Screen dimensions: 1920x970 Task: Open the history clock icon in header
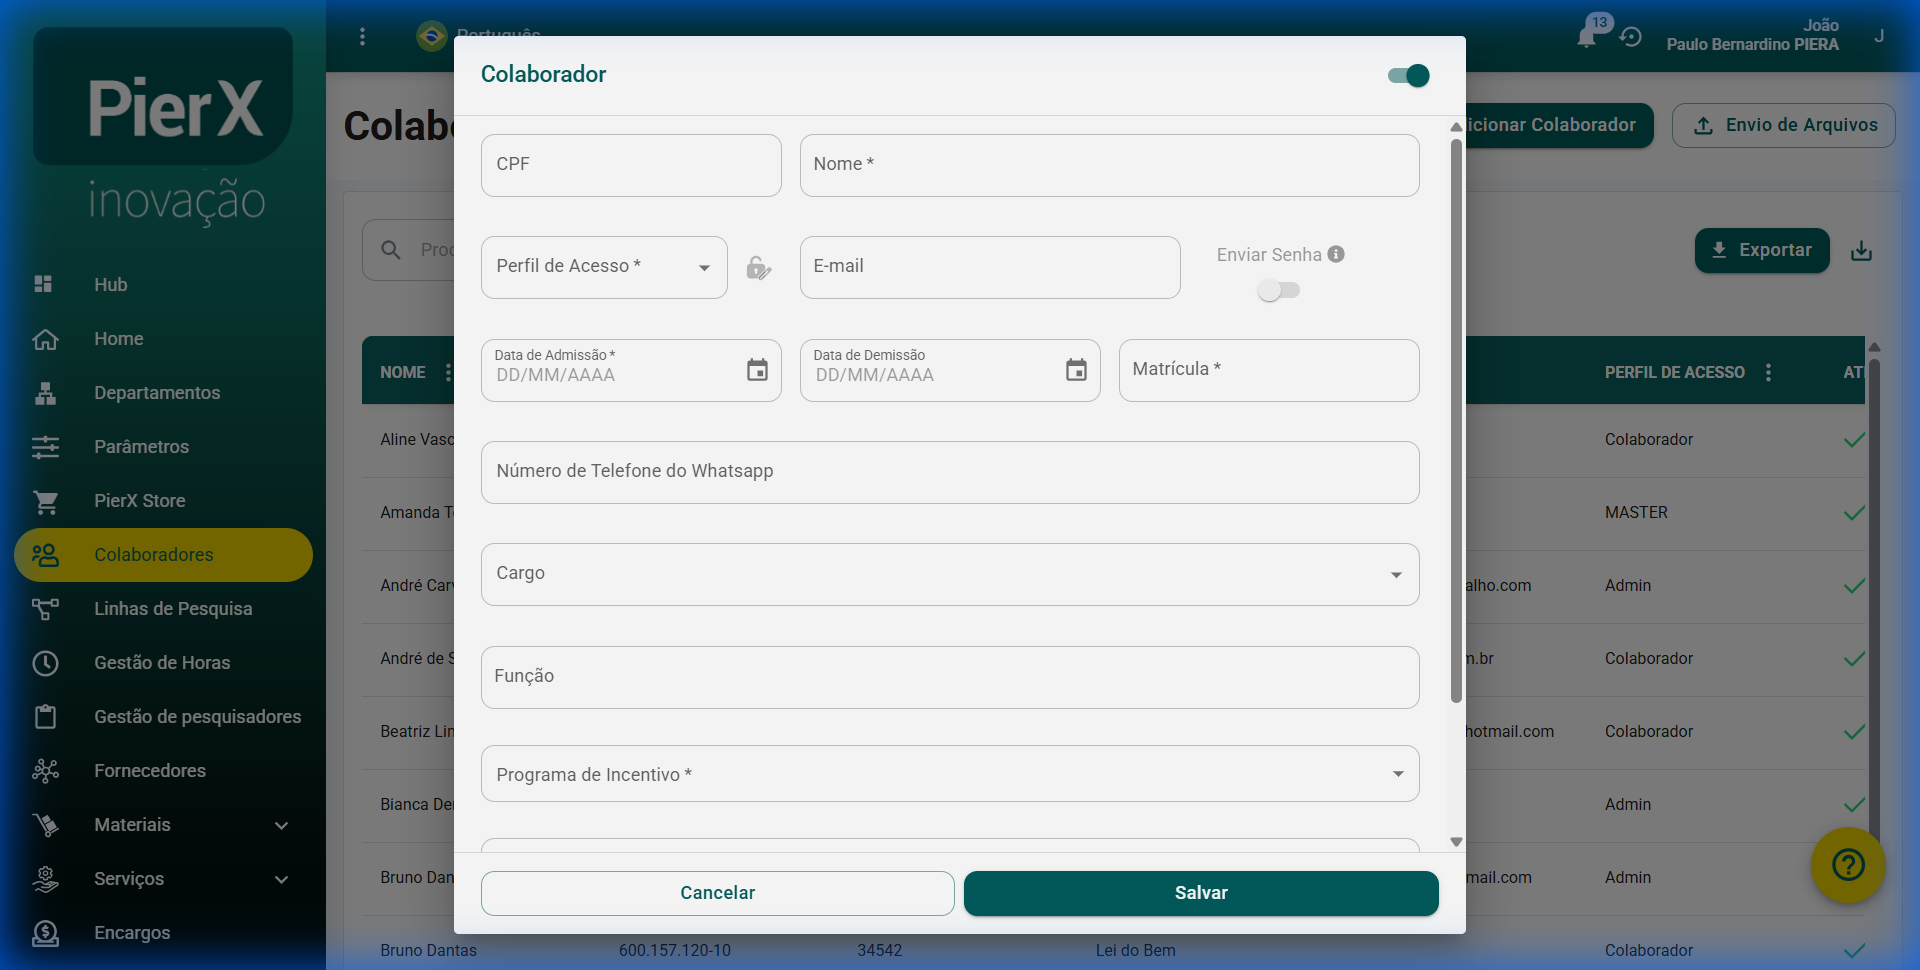click(x=1631, y=37)
